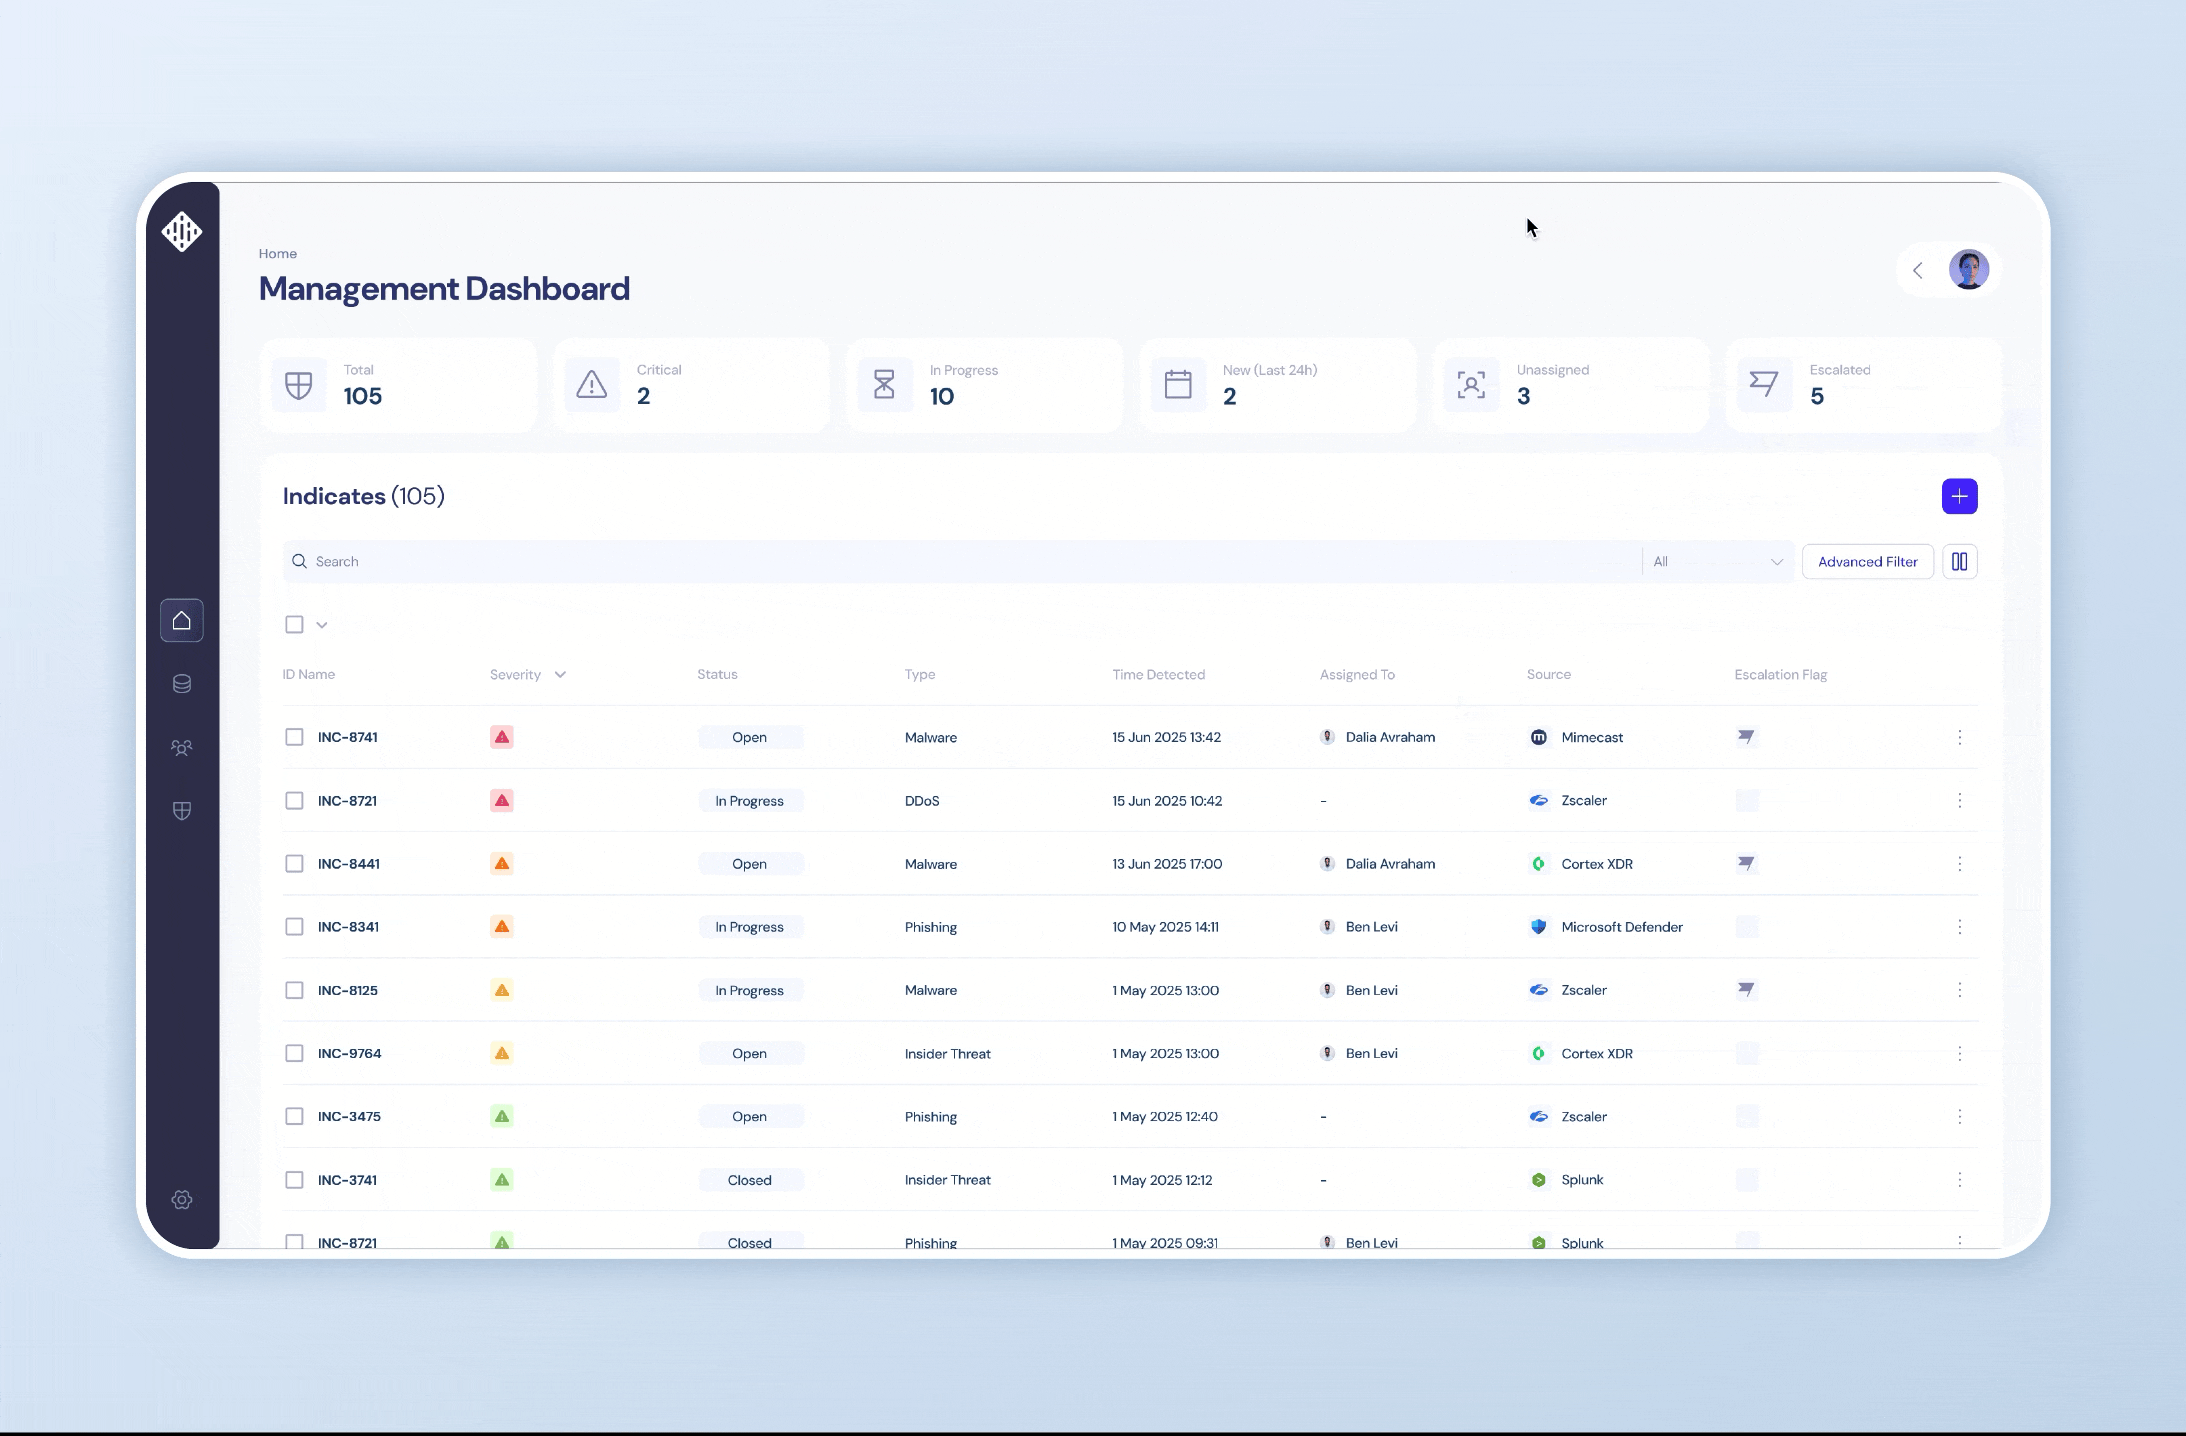The image size is (2186, 1436).
Task: Click the hourglass icon on In Progress card
Action: 884,384
